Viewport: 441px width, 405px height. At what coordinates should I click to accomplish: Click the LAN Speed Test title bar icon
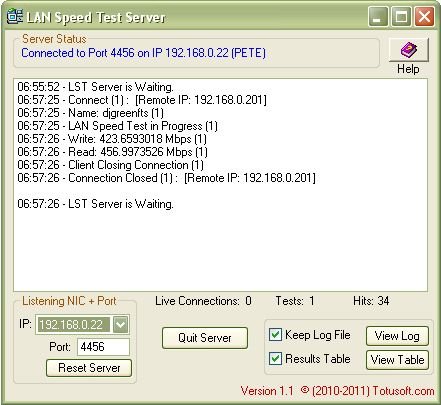[x=15, y=16]
